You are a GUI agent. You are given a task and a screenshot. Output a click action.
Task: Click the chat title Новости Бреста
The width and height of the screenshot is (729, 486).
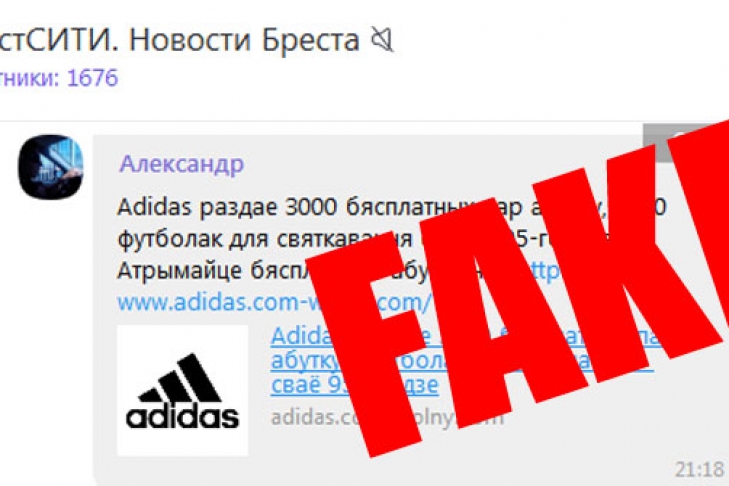coord(244,40)
